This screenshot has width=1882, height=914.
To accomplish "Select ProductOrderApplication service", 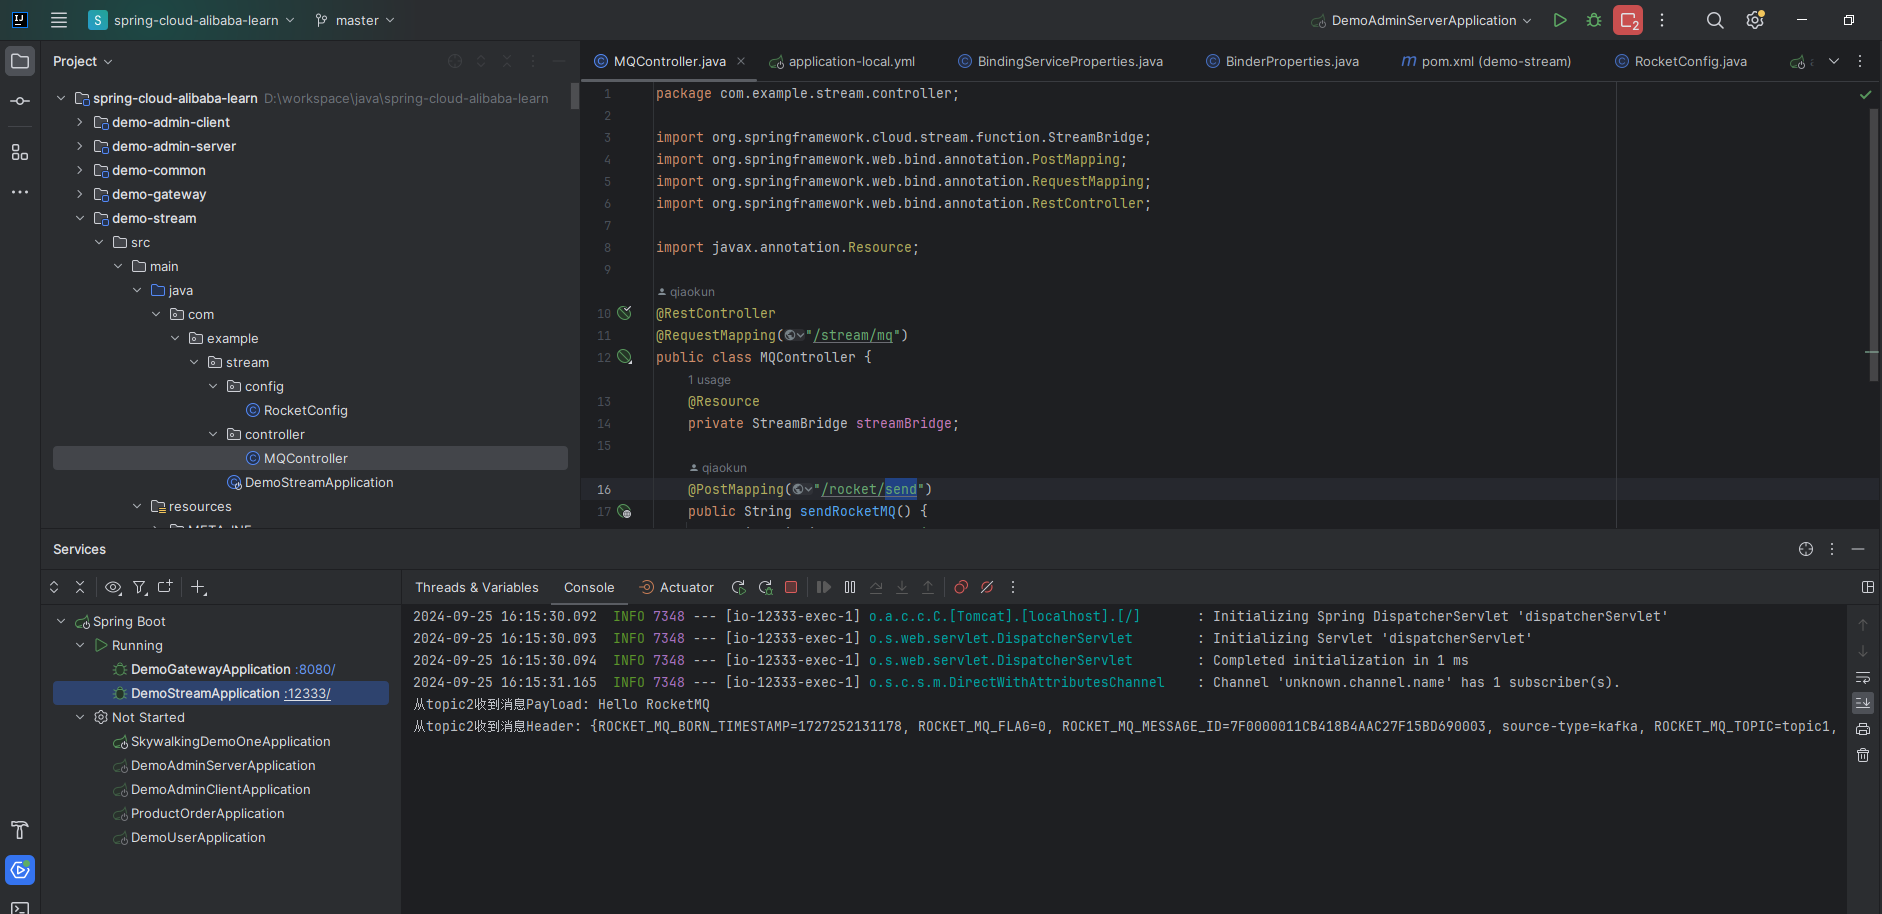I will point(207,813).
